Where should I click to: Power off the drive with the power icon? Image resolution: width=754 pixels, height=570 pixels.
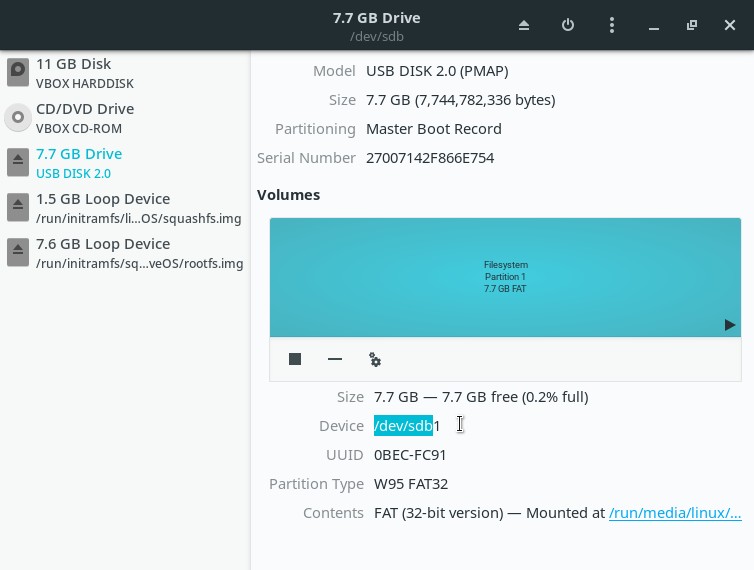[x=568, y=25]
